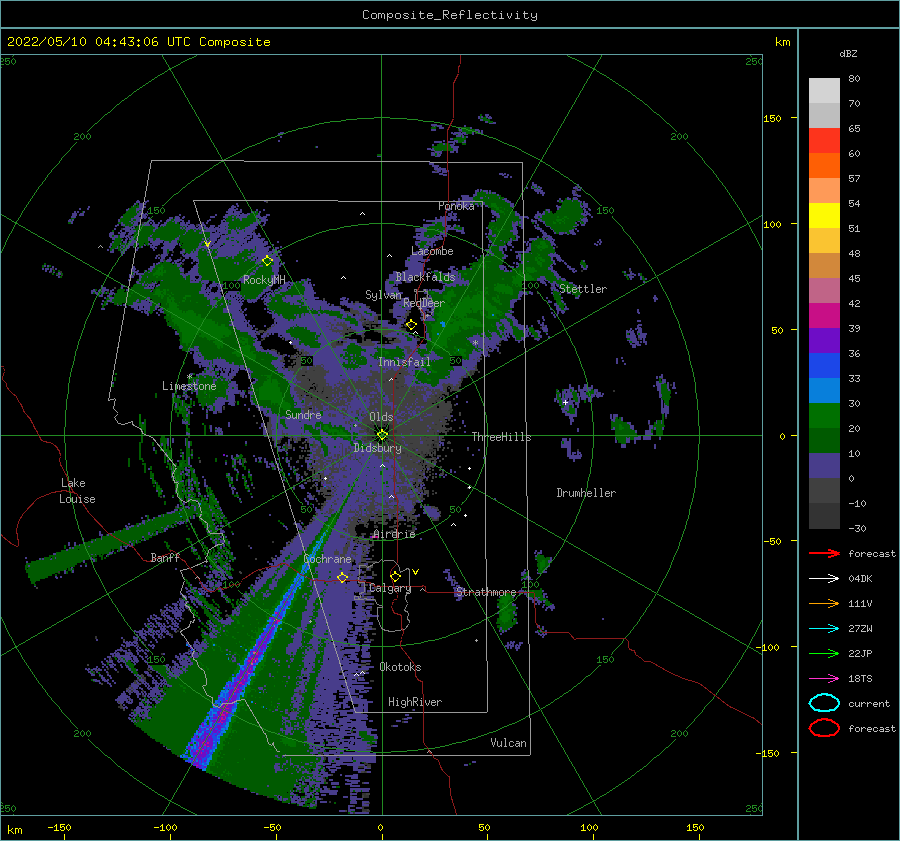Click the yellow v marker right of Calgary diamond

point(415,572)
